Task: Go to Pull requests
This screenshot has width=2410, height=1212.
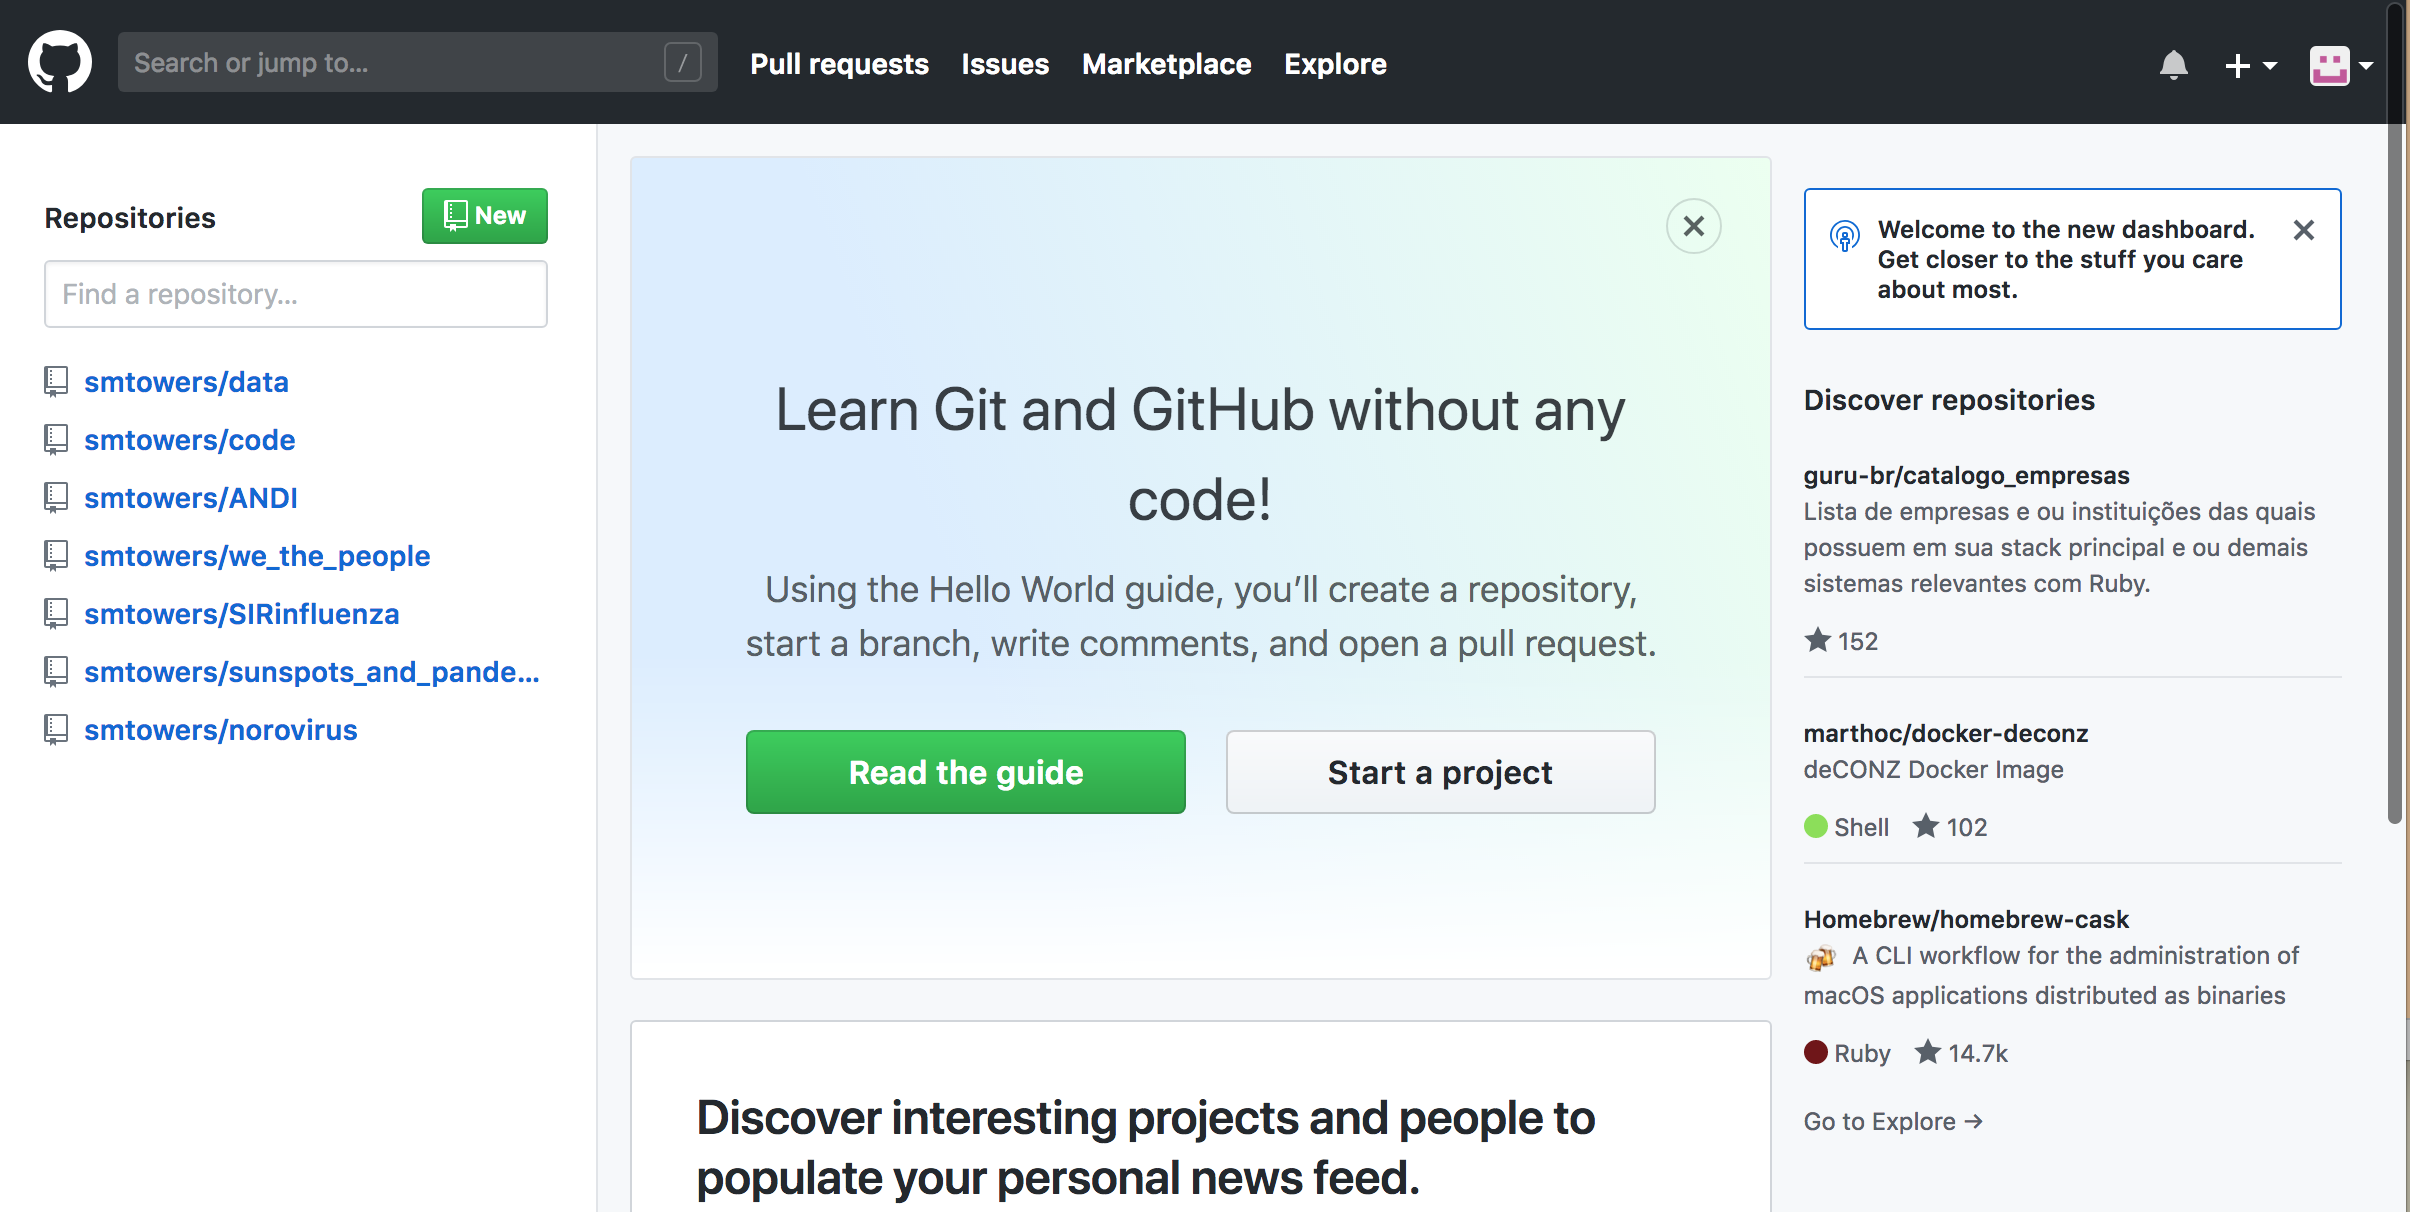Action: [x=839, y=64]
